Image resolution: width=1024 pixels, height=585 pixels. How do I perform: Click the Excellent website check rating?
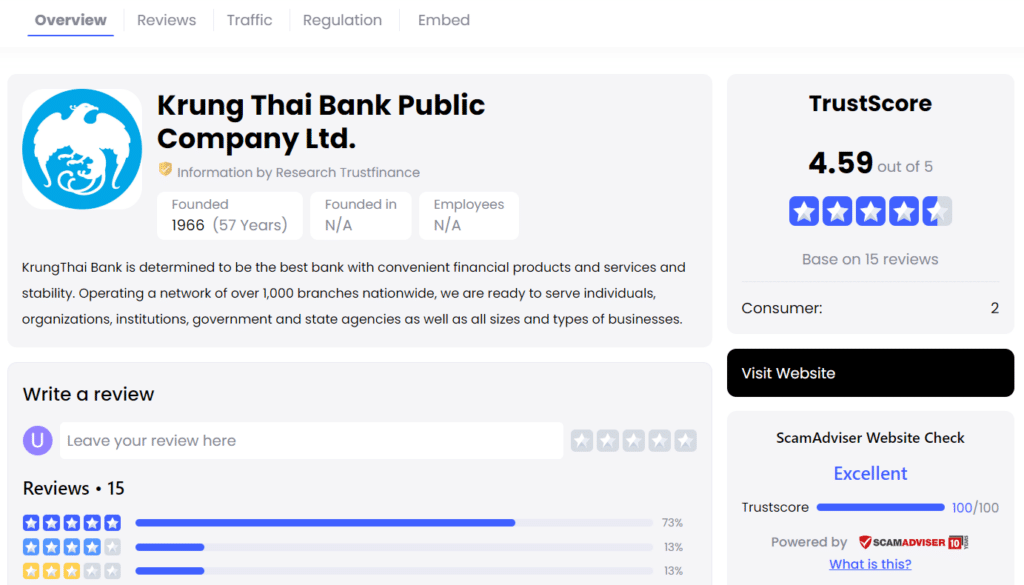point(869,472)
